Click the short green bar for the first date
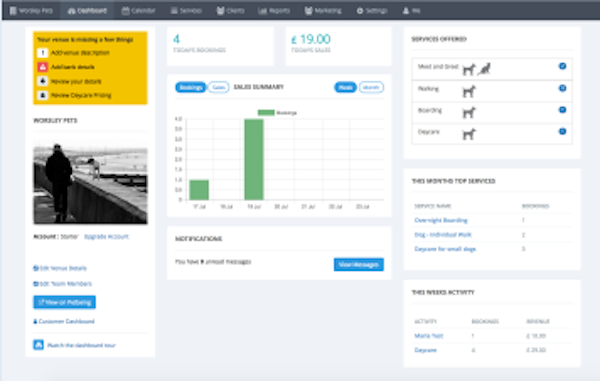Image resolution: width=600 pixels, height=381 pixels. pyautogui.click(x=199, y=190)
